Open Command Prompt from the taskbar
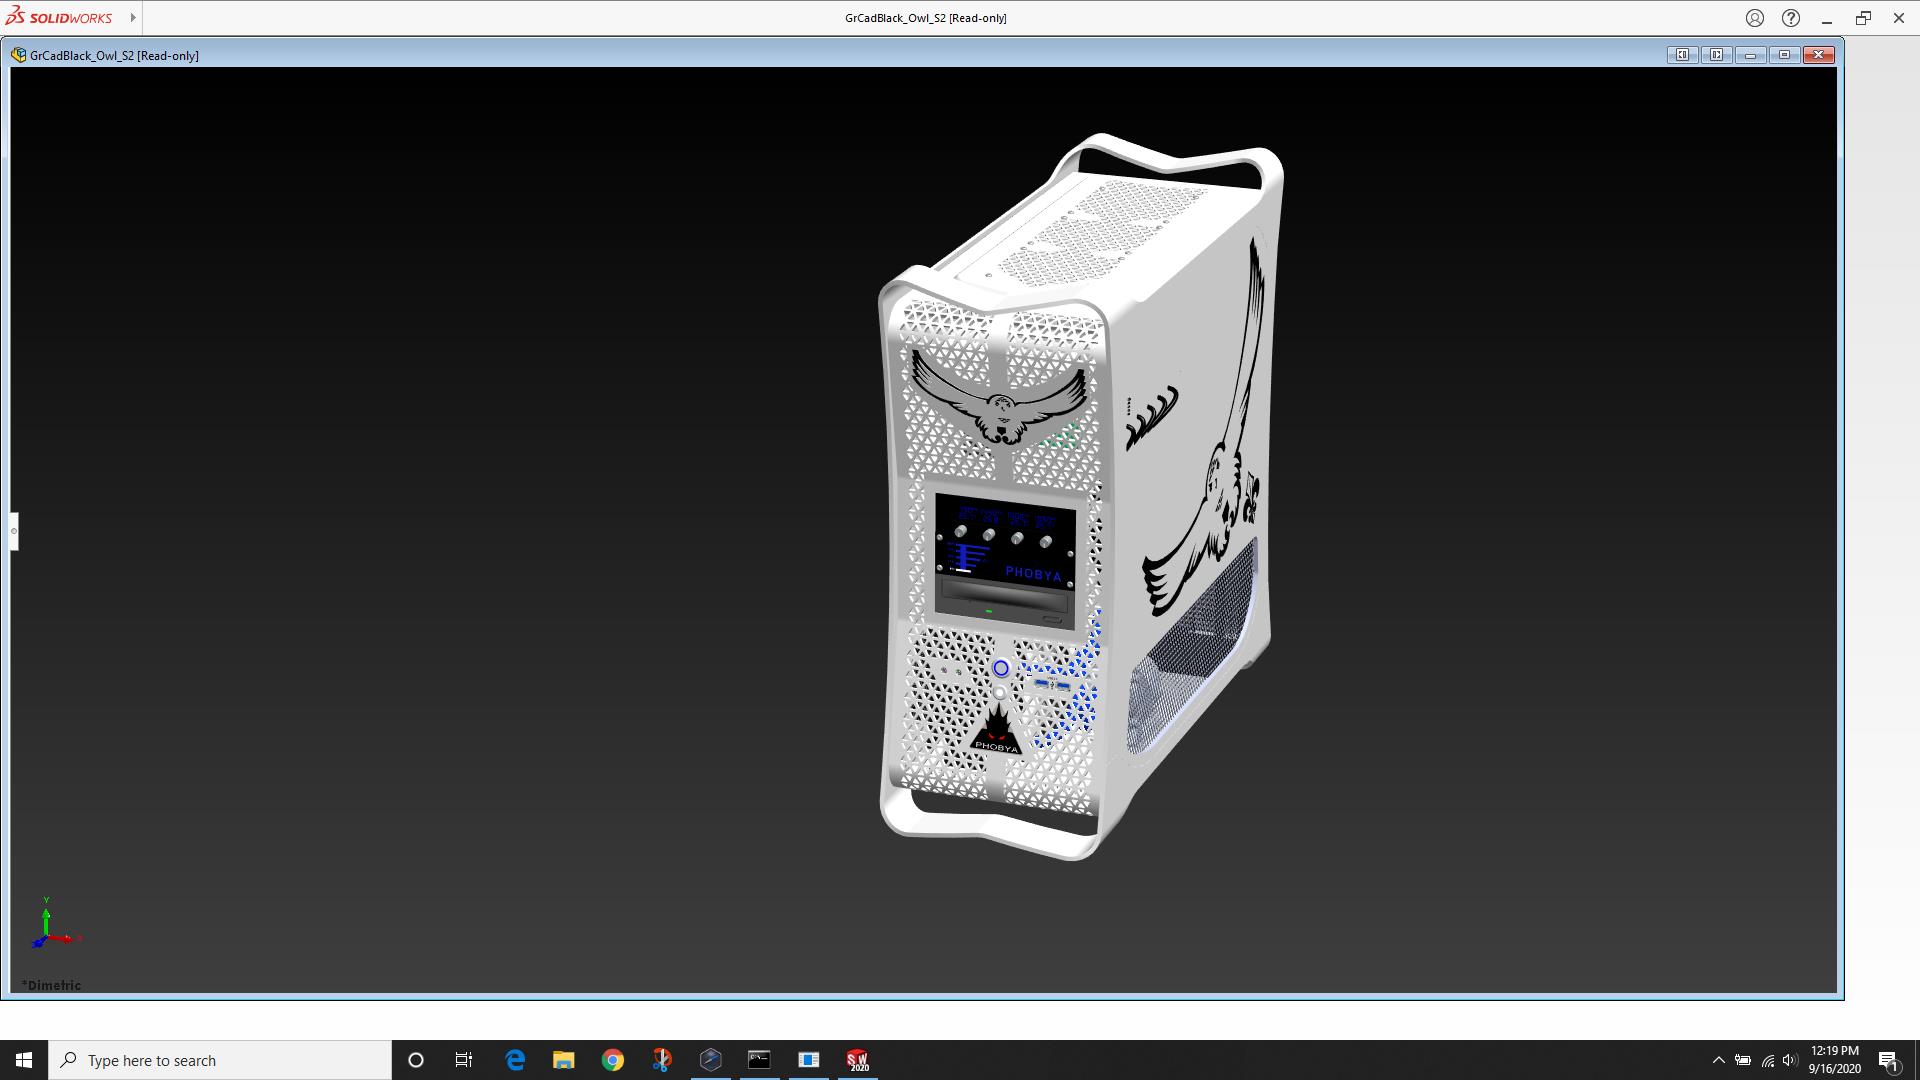1920x1080 pixels. click(x=759, y=1060)
